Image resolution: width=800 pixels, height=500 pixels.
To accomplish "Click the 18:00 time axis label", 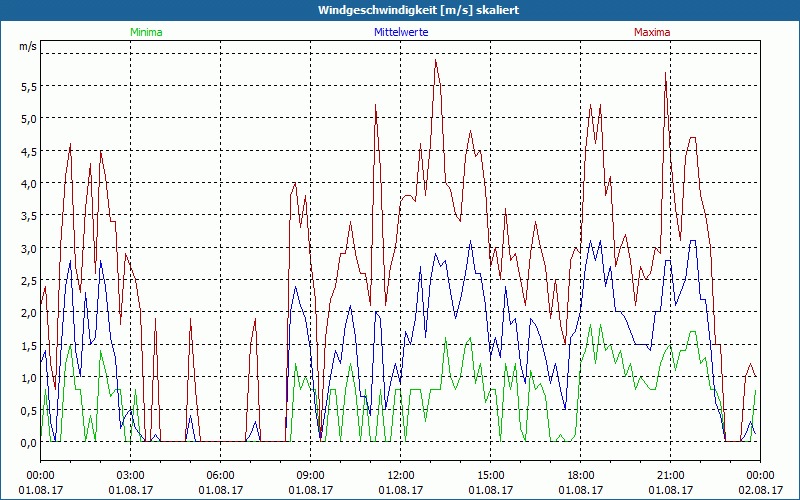I will tap(581, 476).
